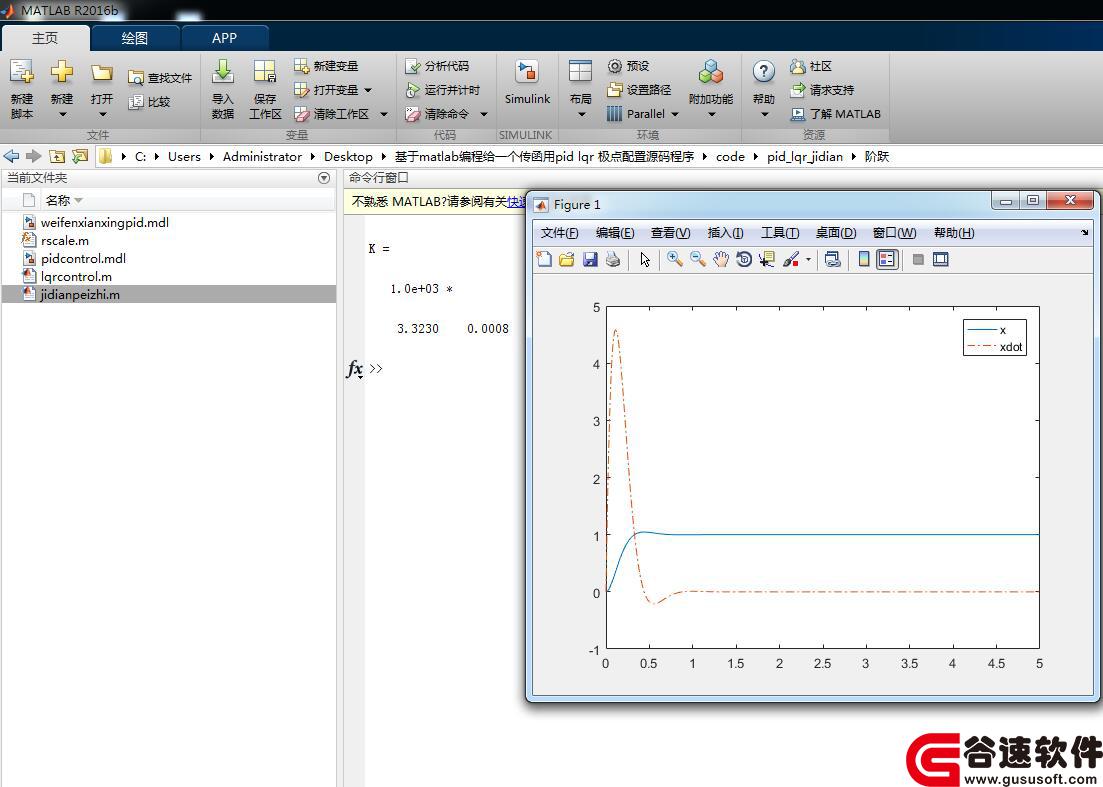Viewport: 1103px width, 787px height.
Task: Go up one folder level icon
Action: coord(57,156)
